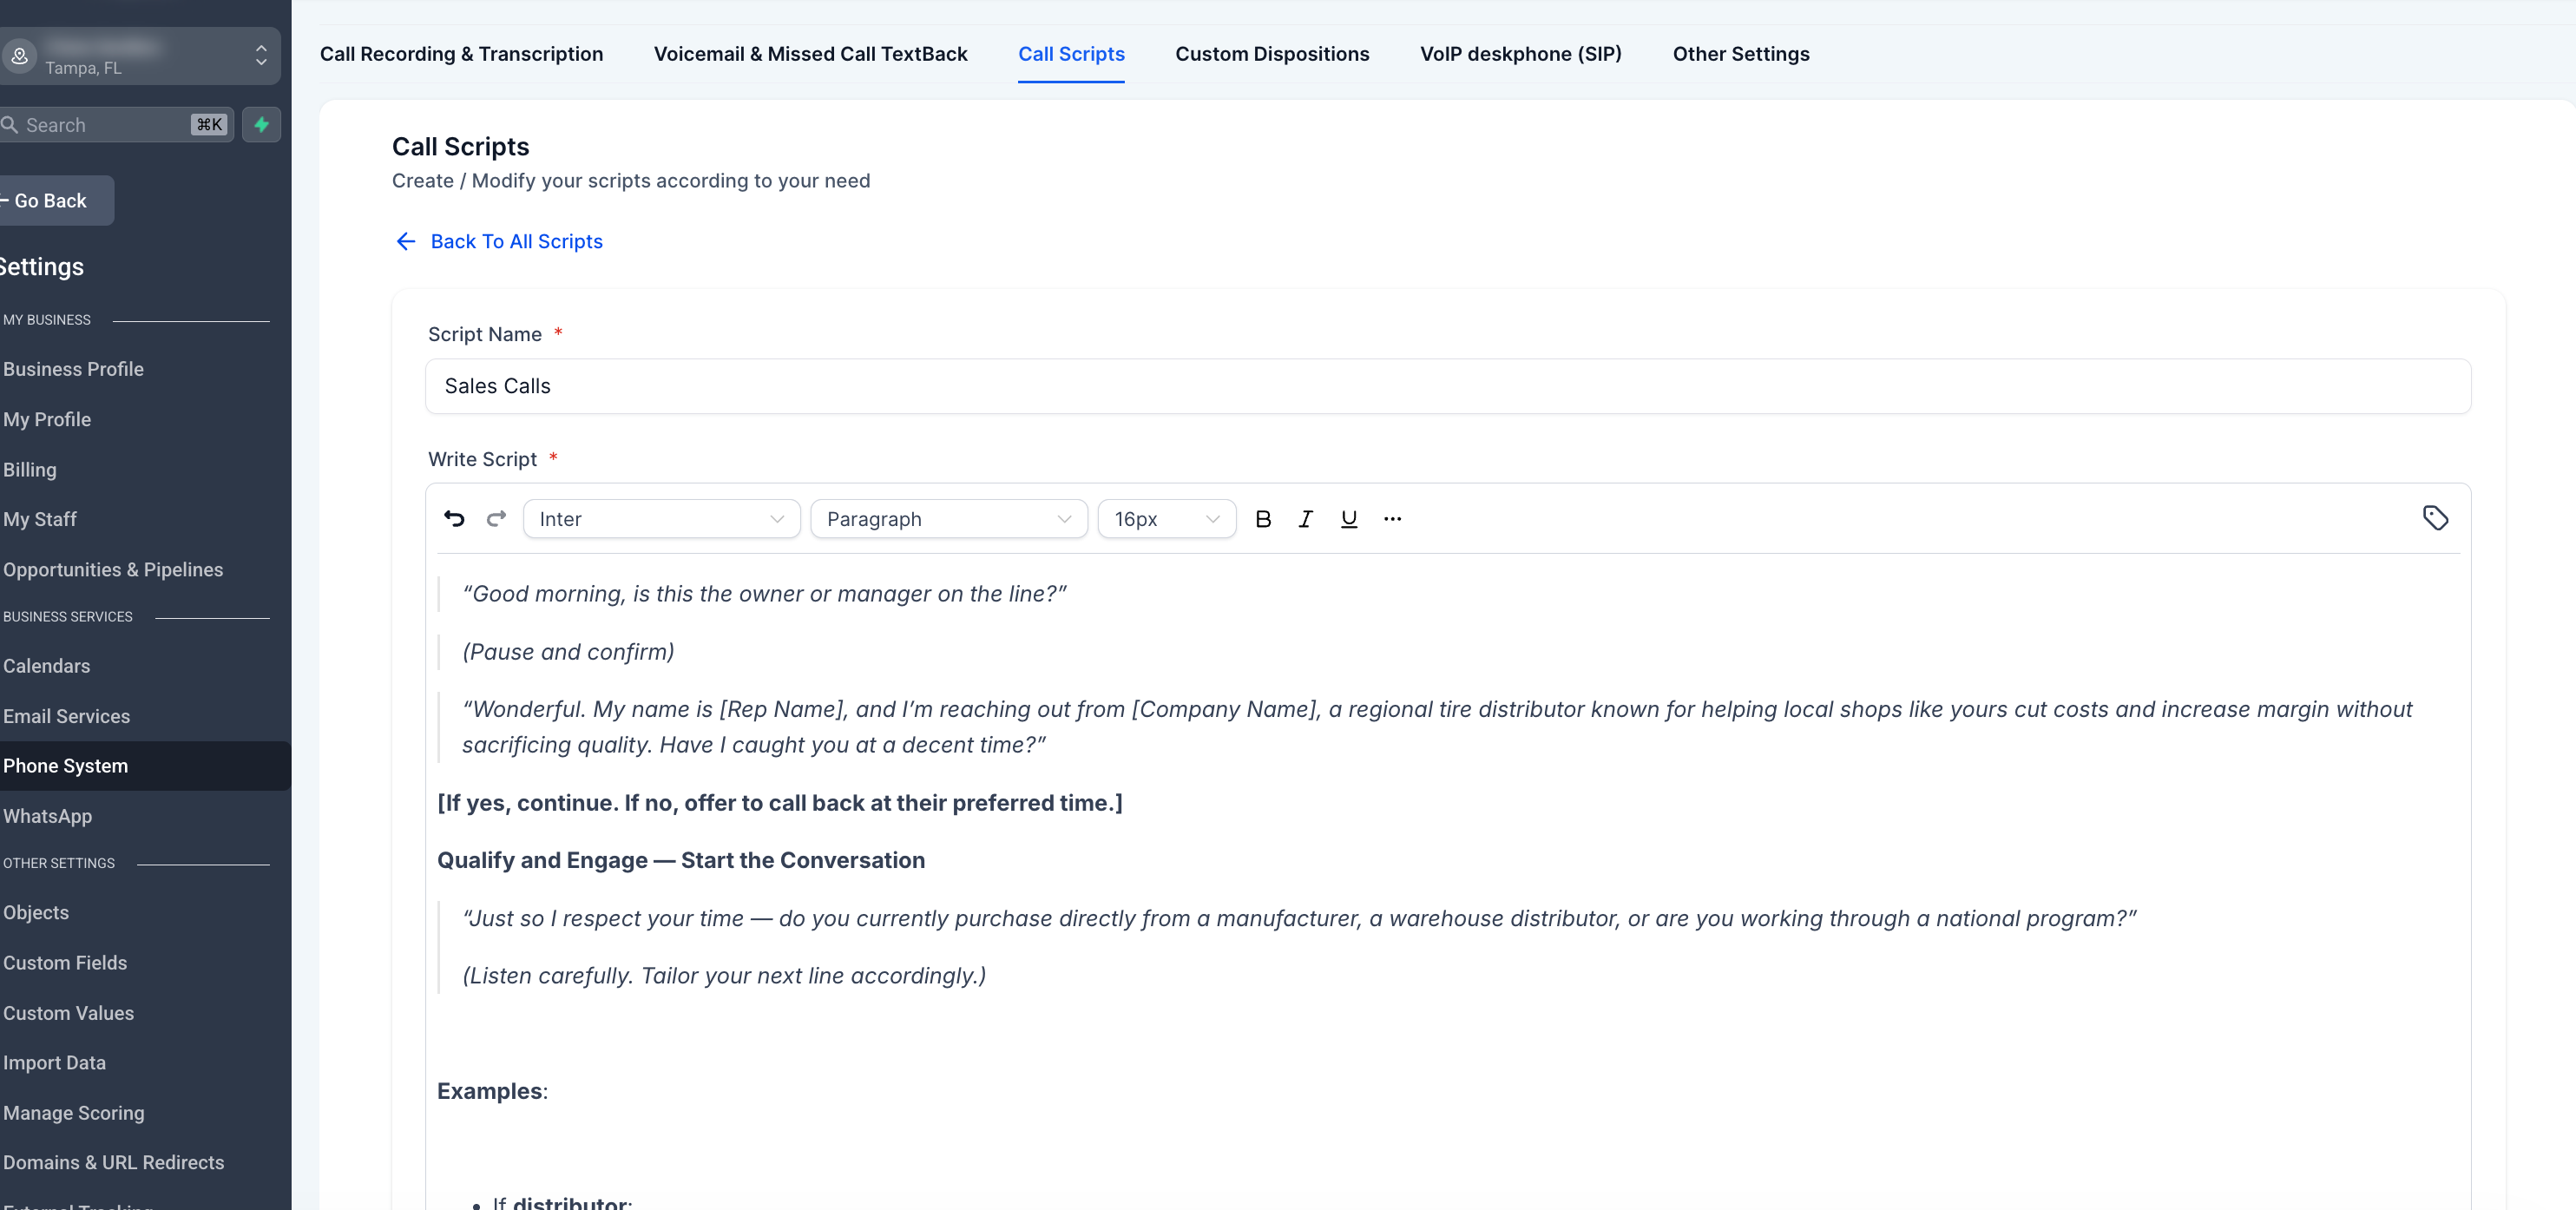The height and width of the screenshot is (1210, 2576).
Task: Open Billing settings
Action: click(x=30, y=469)
